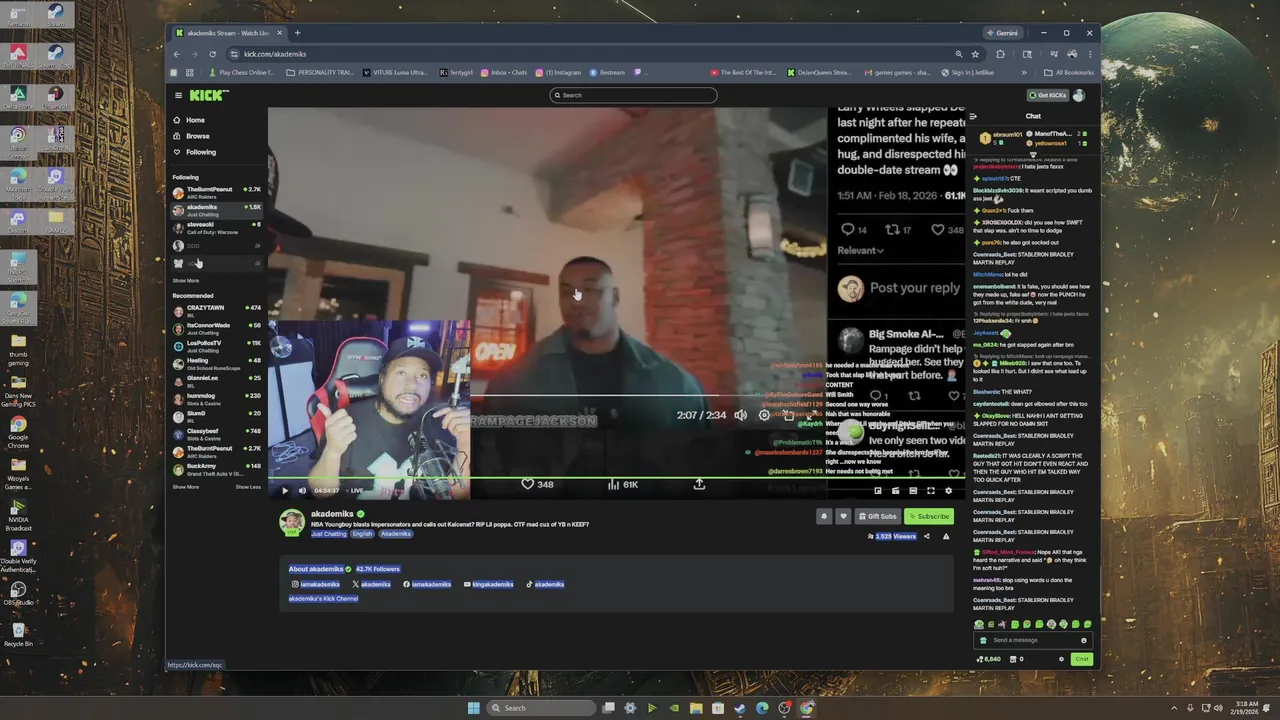Open CRAZYTAWN recommended channel
This screenshot has height=720, width=1280.
[x=217, y=310]
